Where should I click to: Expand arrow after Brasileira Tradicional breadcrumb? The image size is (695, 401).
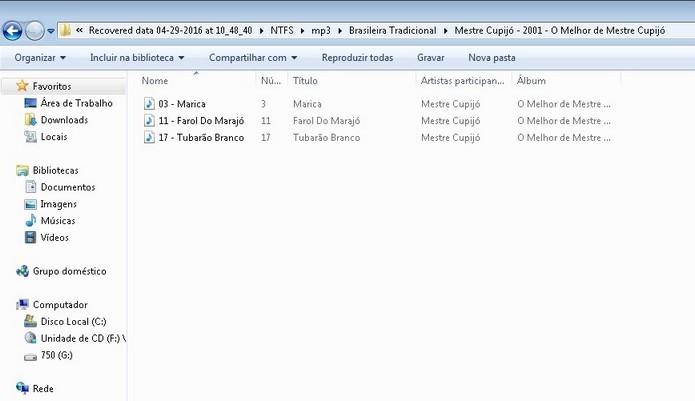pos(445,31)
